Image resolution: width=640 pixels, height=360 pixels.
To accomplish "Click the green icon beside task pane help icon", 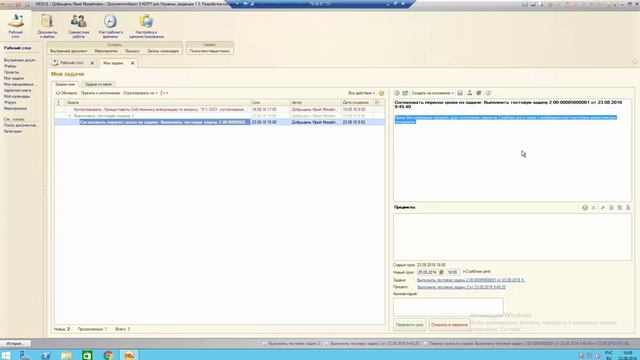I will pos(405,93).
